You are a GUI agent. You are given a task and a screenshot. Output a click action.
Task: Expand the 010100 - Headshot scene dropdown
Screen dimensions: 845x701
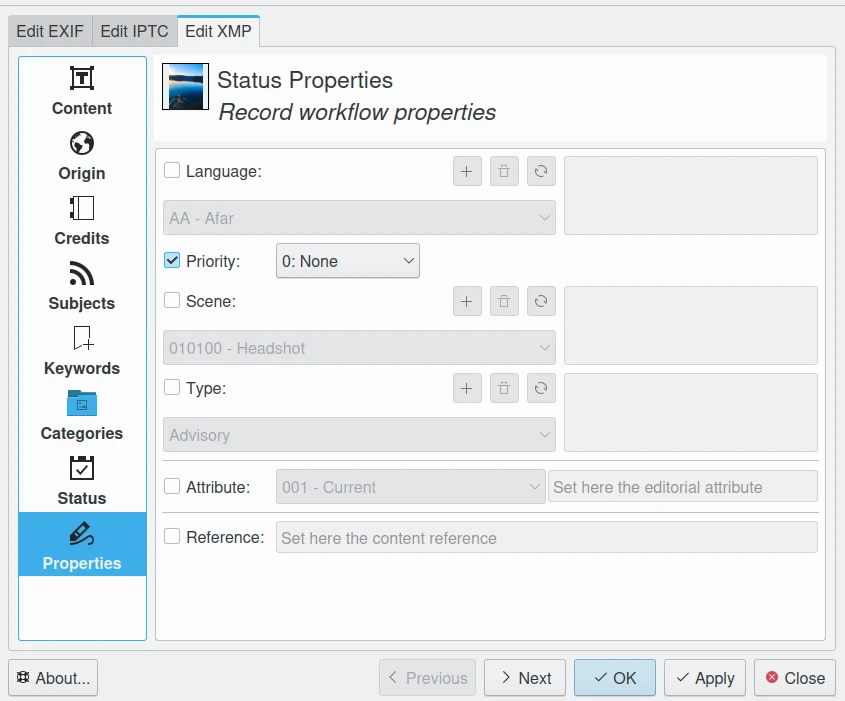pyautogui.click(x=359, y=348)
